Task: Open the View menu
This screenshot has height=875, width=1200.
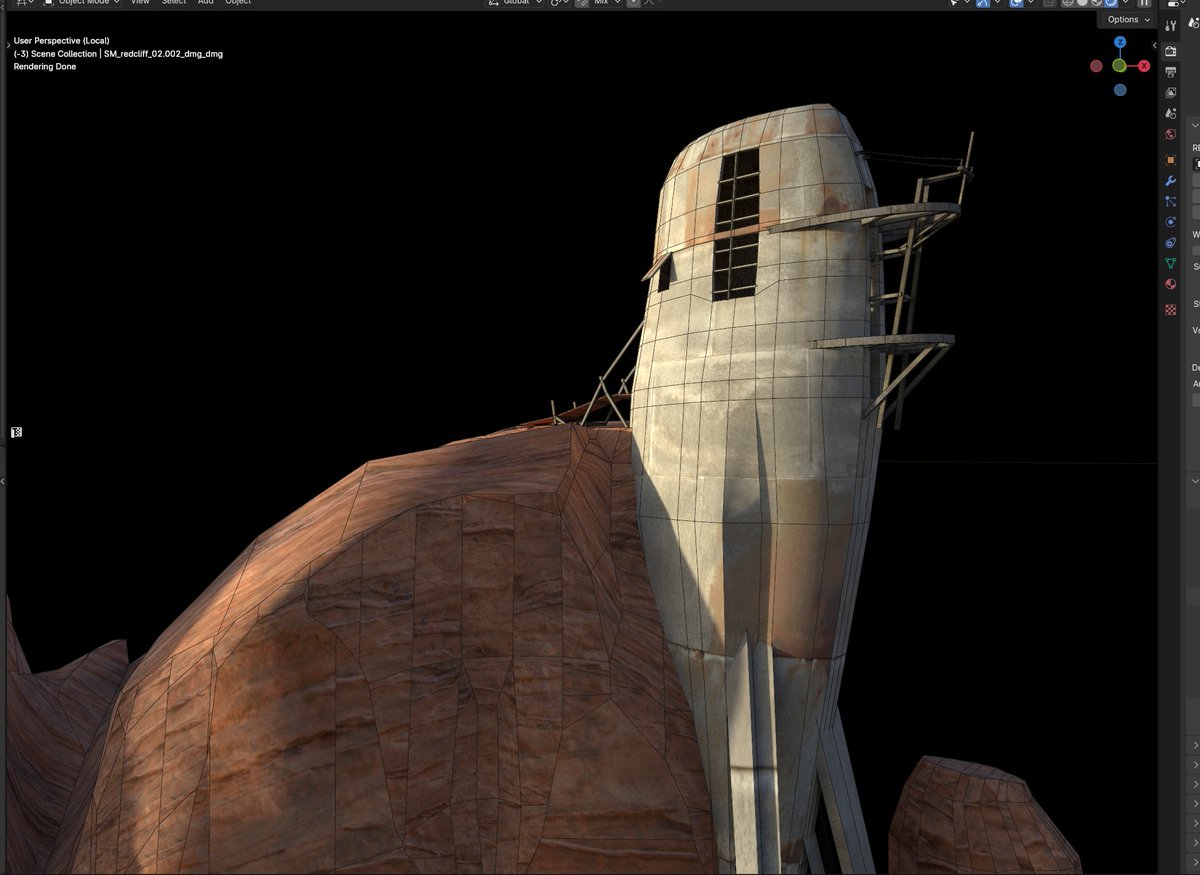Action: click(140, 3)
